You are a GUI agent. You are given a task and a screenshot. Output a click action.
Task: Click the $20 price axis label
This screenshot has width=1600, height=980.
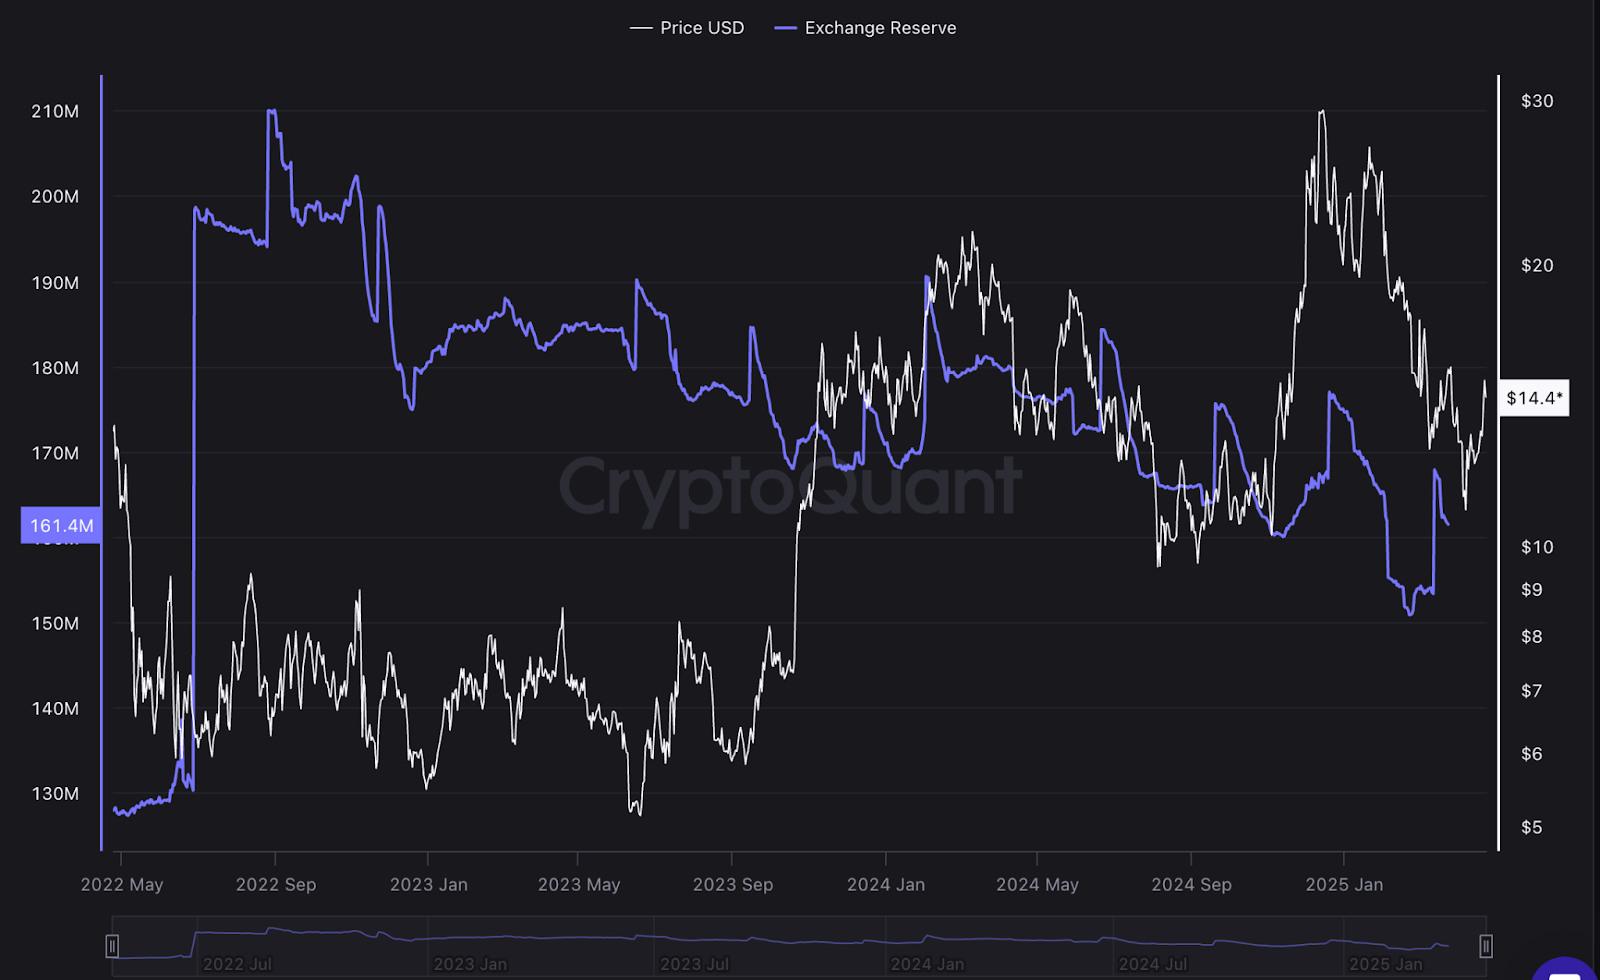point(1537,265)
